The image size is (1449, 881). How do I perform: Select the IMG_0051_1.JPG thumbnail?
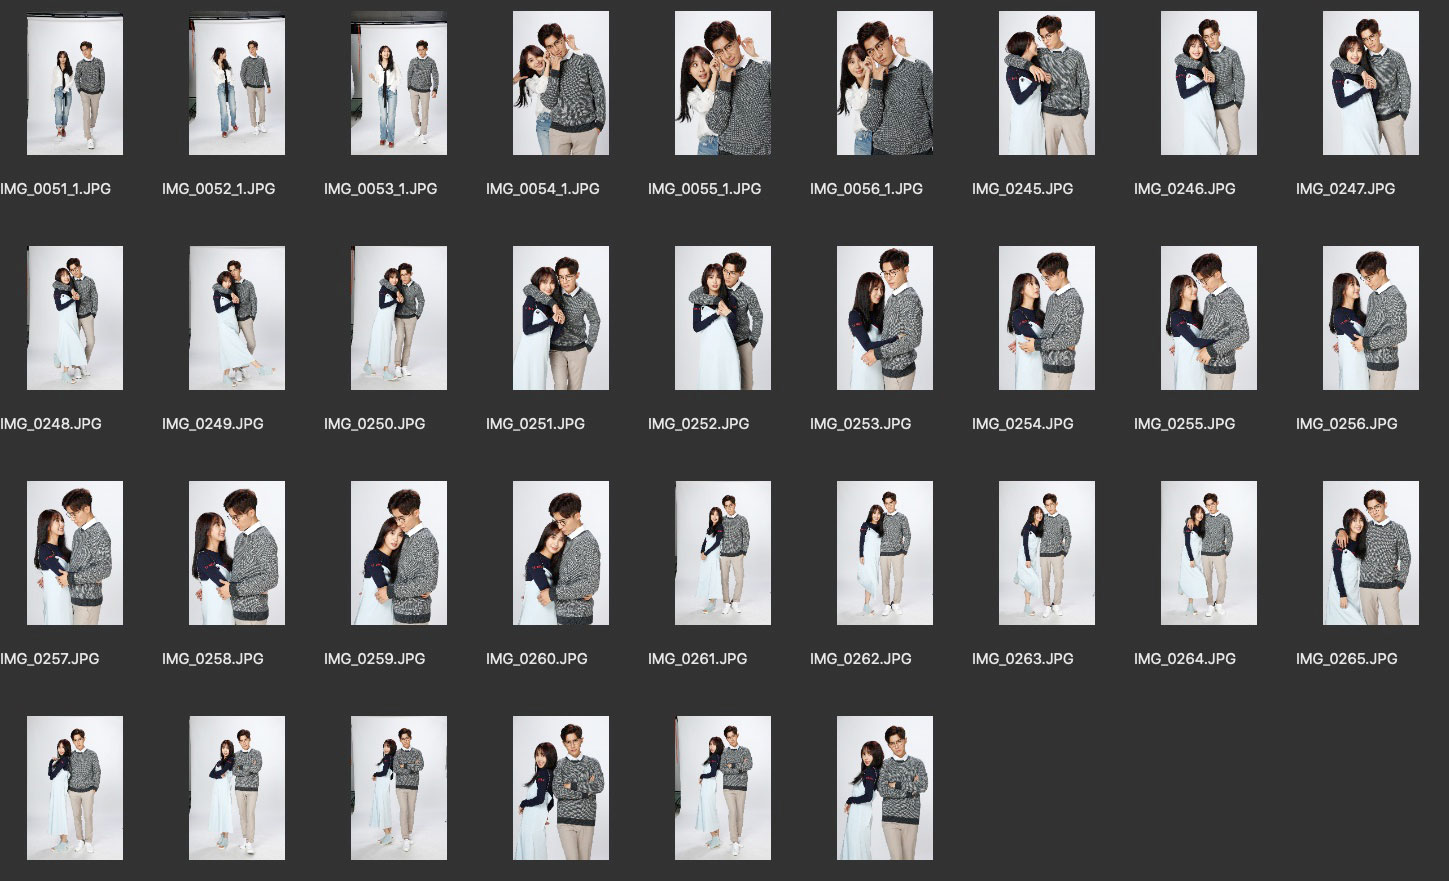[x=75, y=84]
